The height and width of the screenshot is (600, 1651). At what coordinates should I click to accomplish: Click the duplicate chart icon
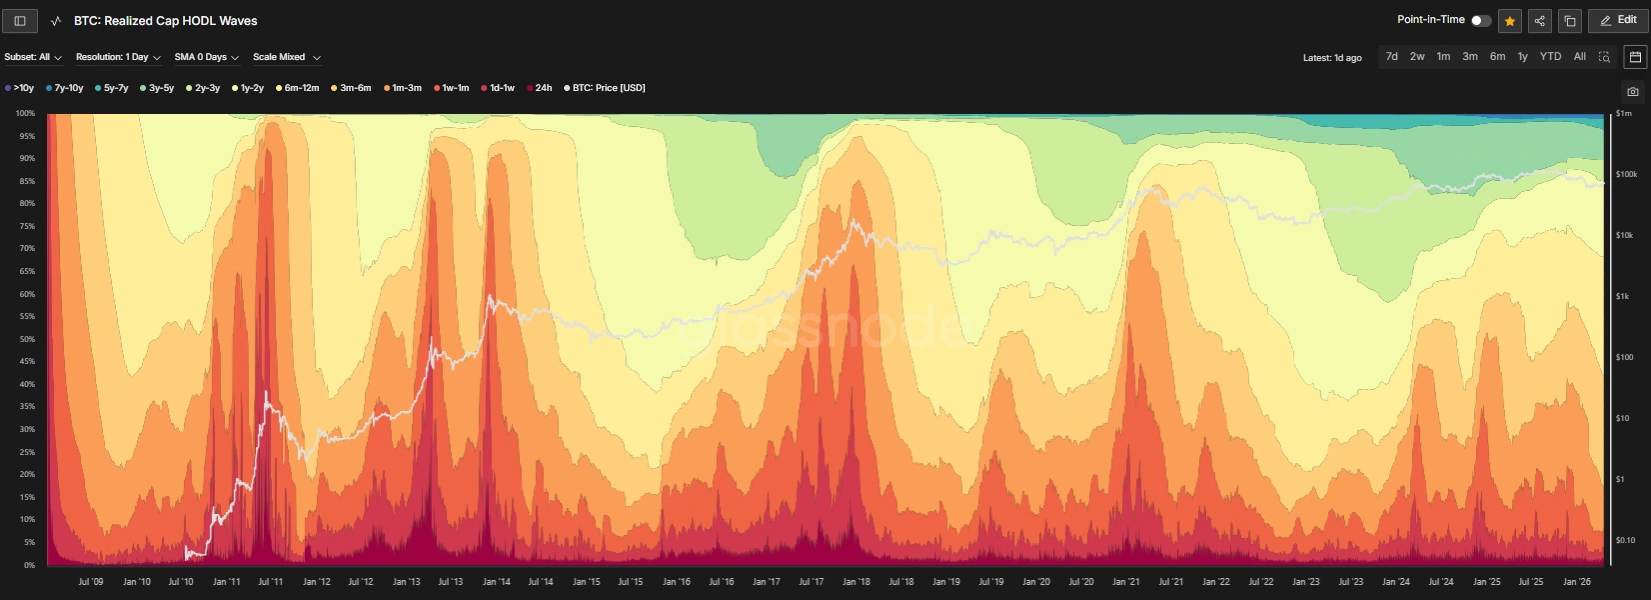click(1570, 21)
